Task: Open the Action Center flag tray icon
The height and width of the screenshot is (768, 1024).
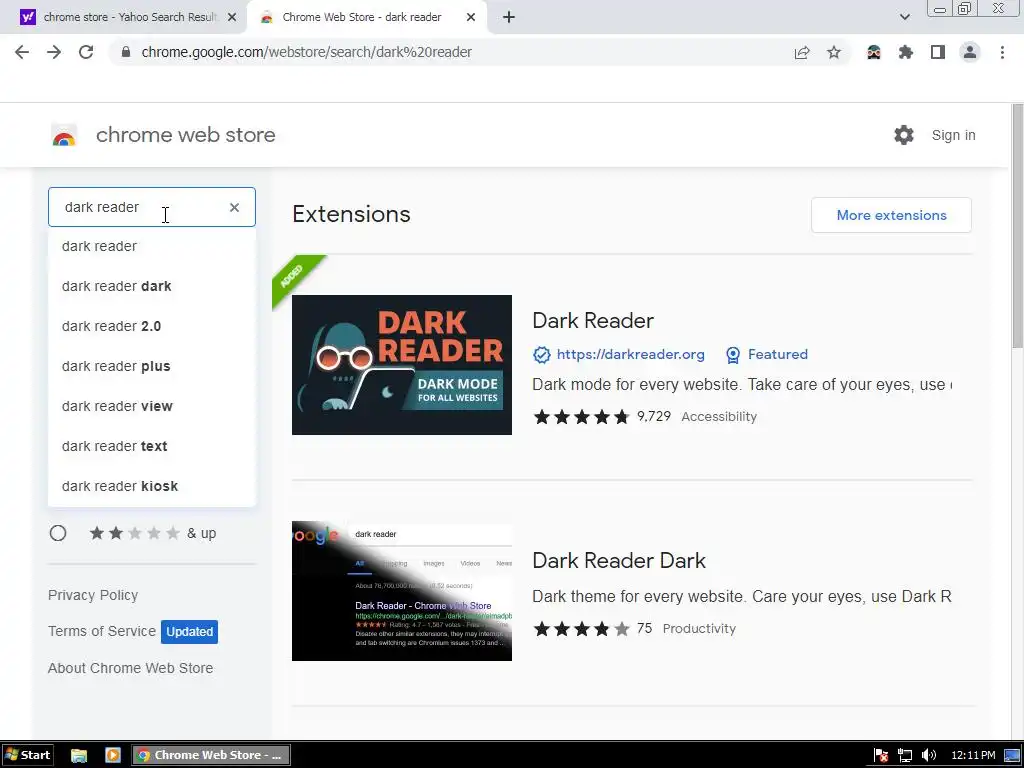Action: [x=880, y=755]
